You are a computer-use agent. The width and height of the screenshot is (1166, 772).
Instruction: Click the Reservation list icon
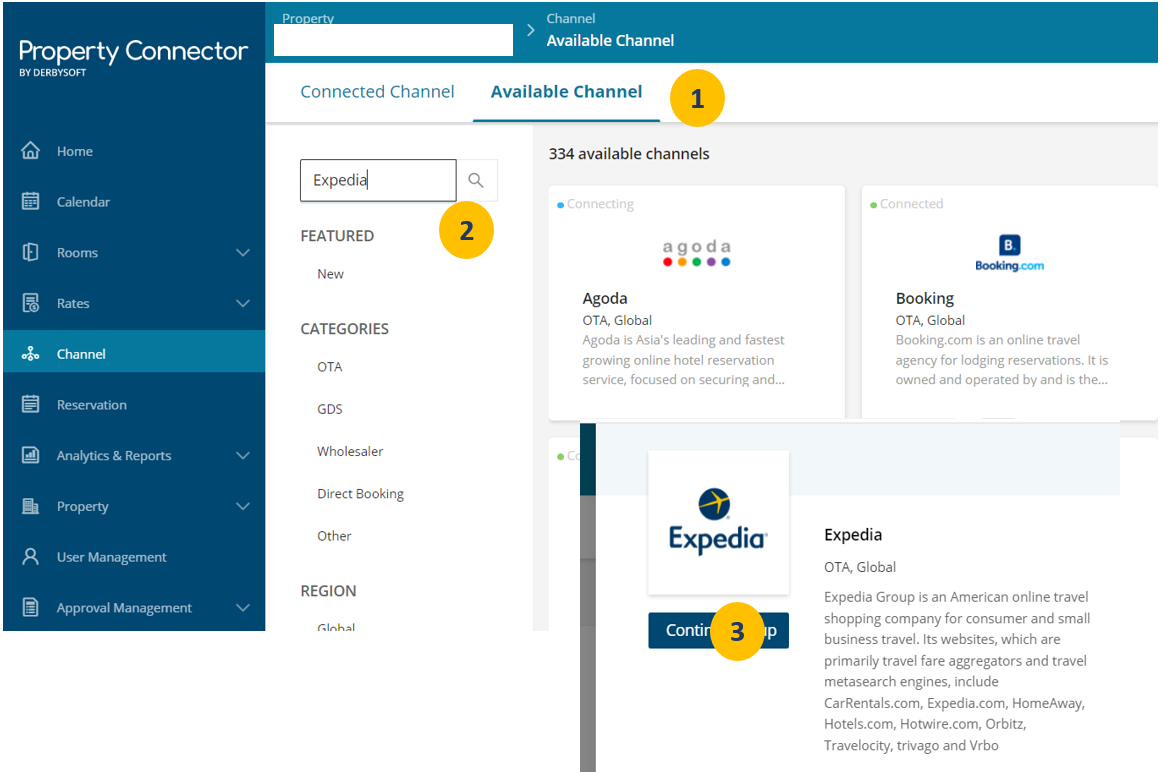(30, 405)
